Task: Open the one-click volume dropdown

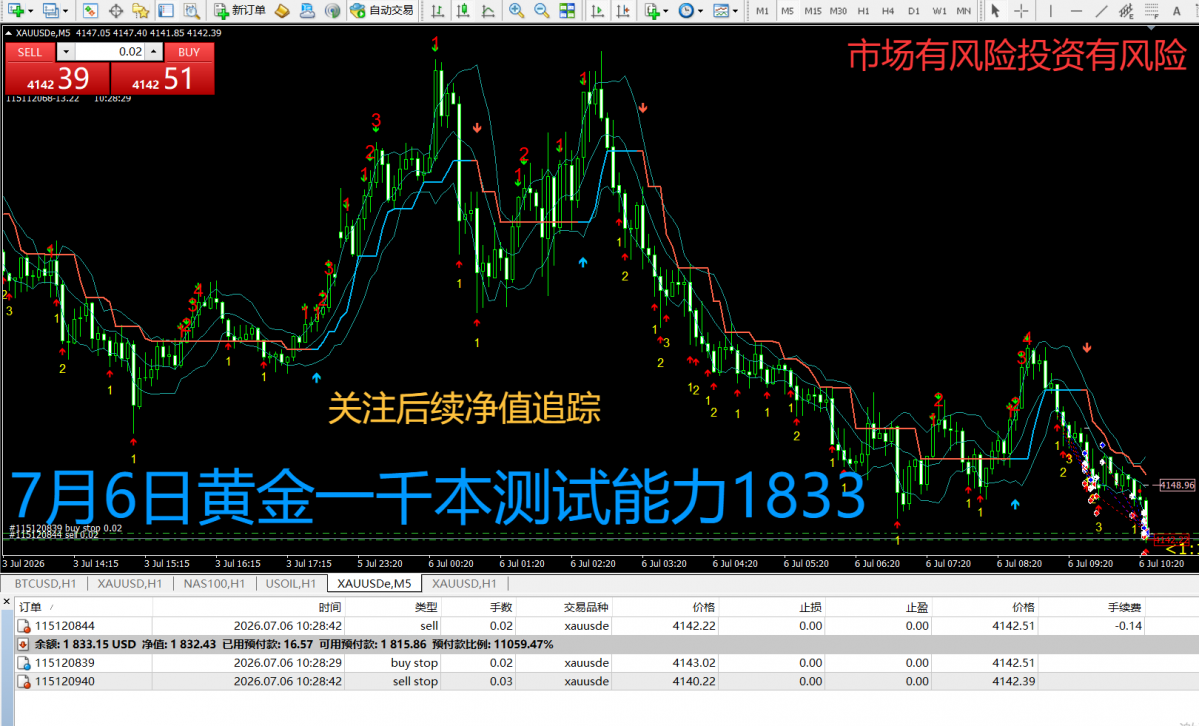Action: [66, 52]
